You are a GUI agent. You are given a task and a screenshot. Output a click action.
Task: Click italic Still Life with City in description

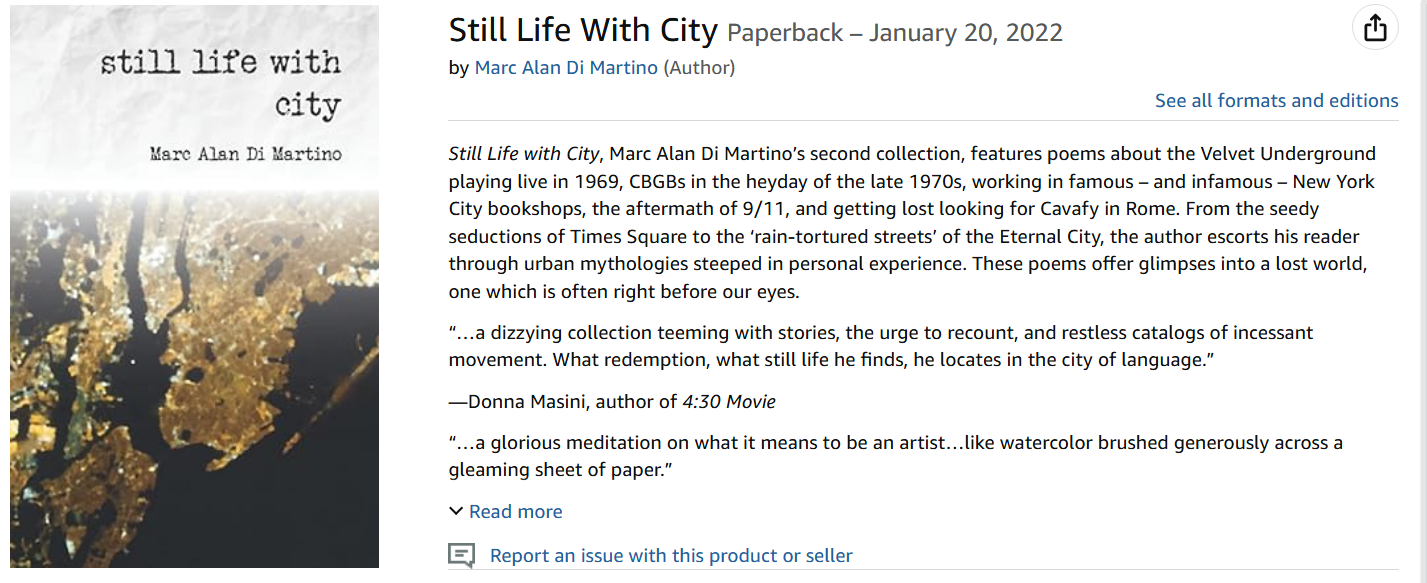[523, 154]
